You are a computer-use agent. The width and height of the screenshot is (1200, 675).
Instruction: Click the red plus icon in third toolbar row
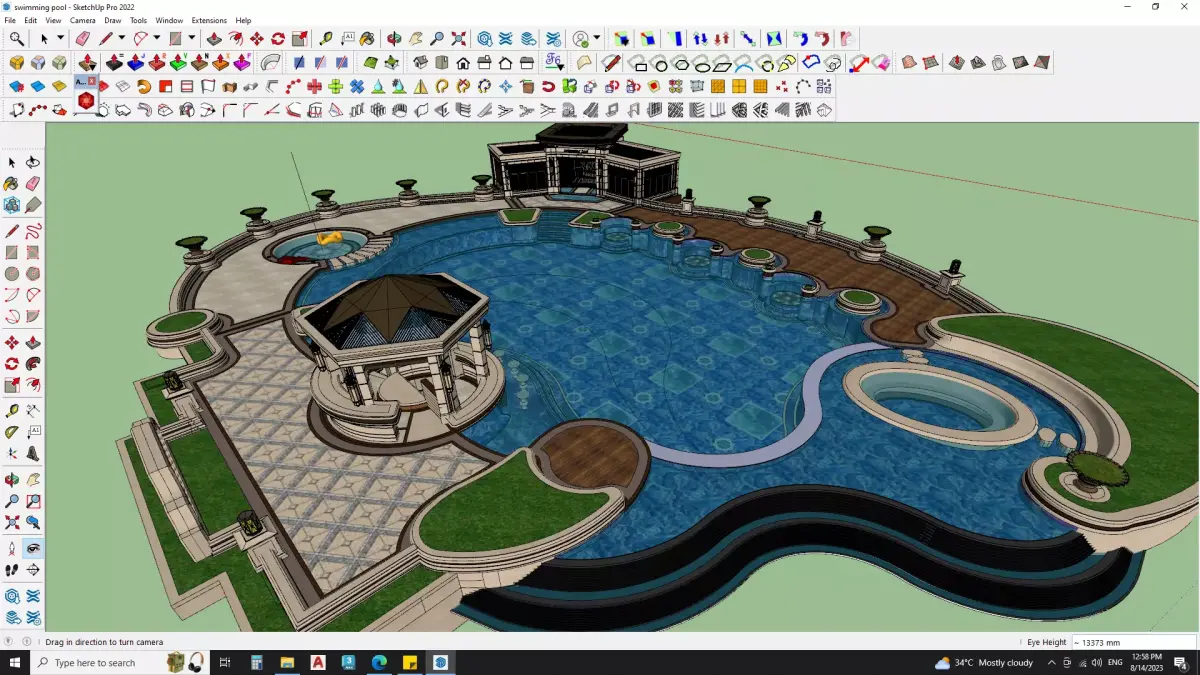[x=314, y=87]
